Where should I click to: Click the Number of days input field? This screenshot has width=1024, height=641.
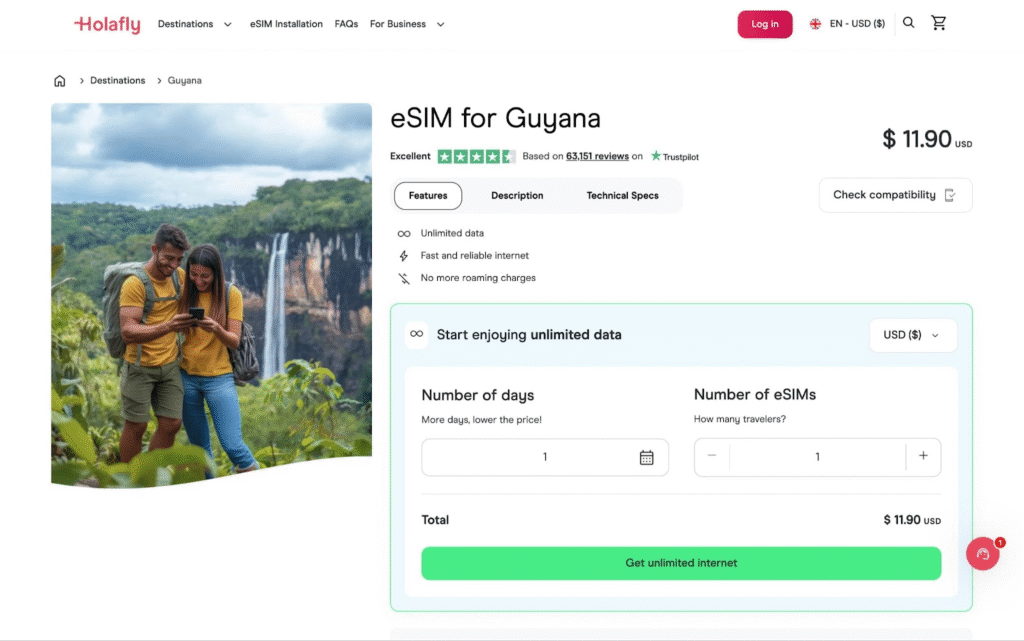pos(545,456)
